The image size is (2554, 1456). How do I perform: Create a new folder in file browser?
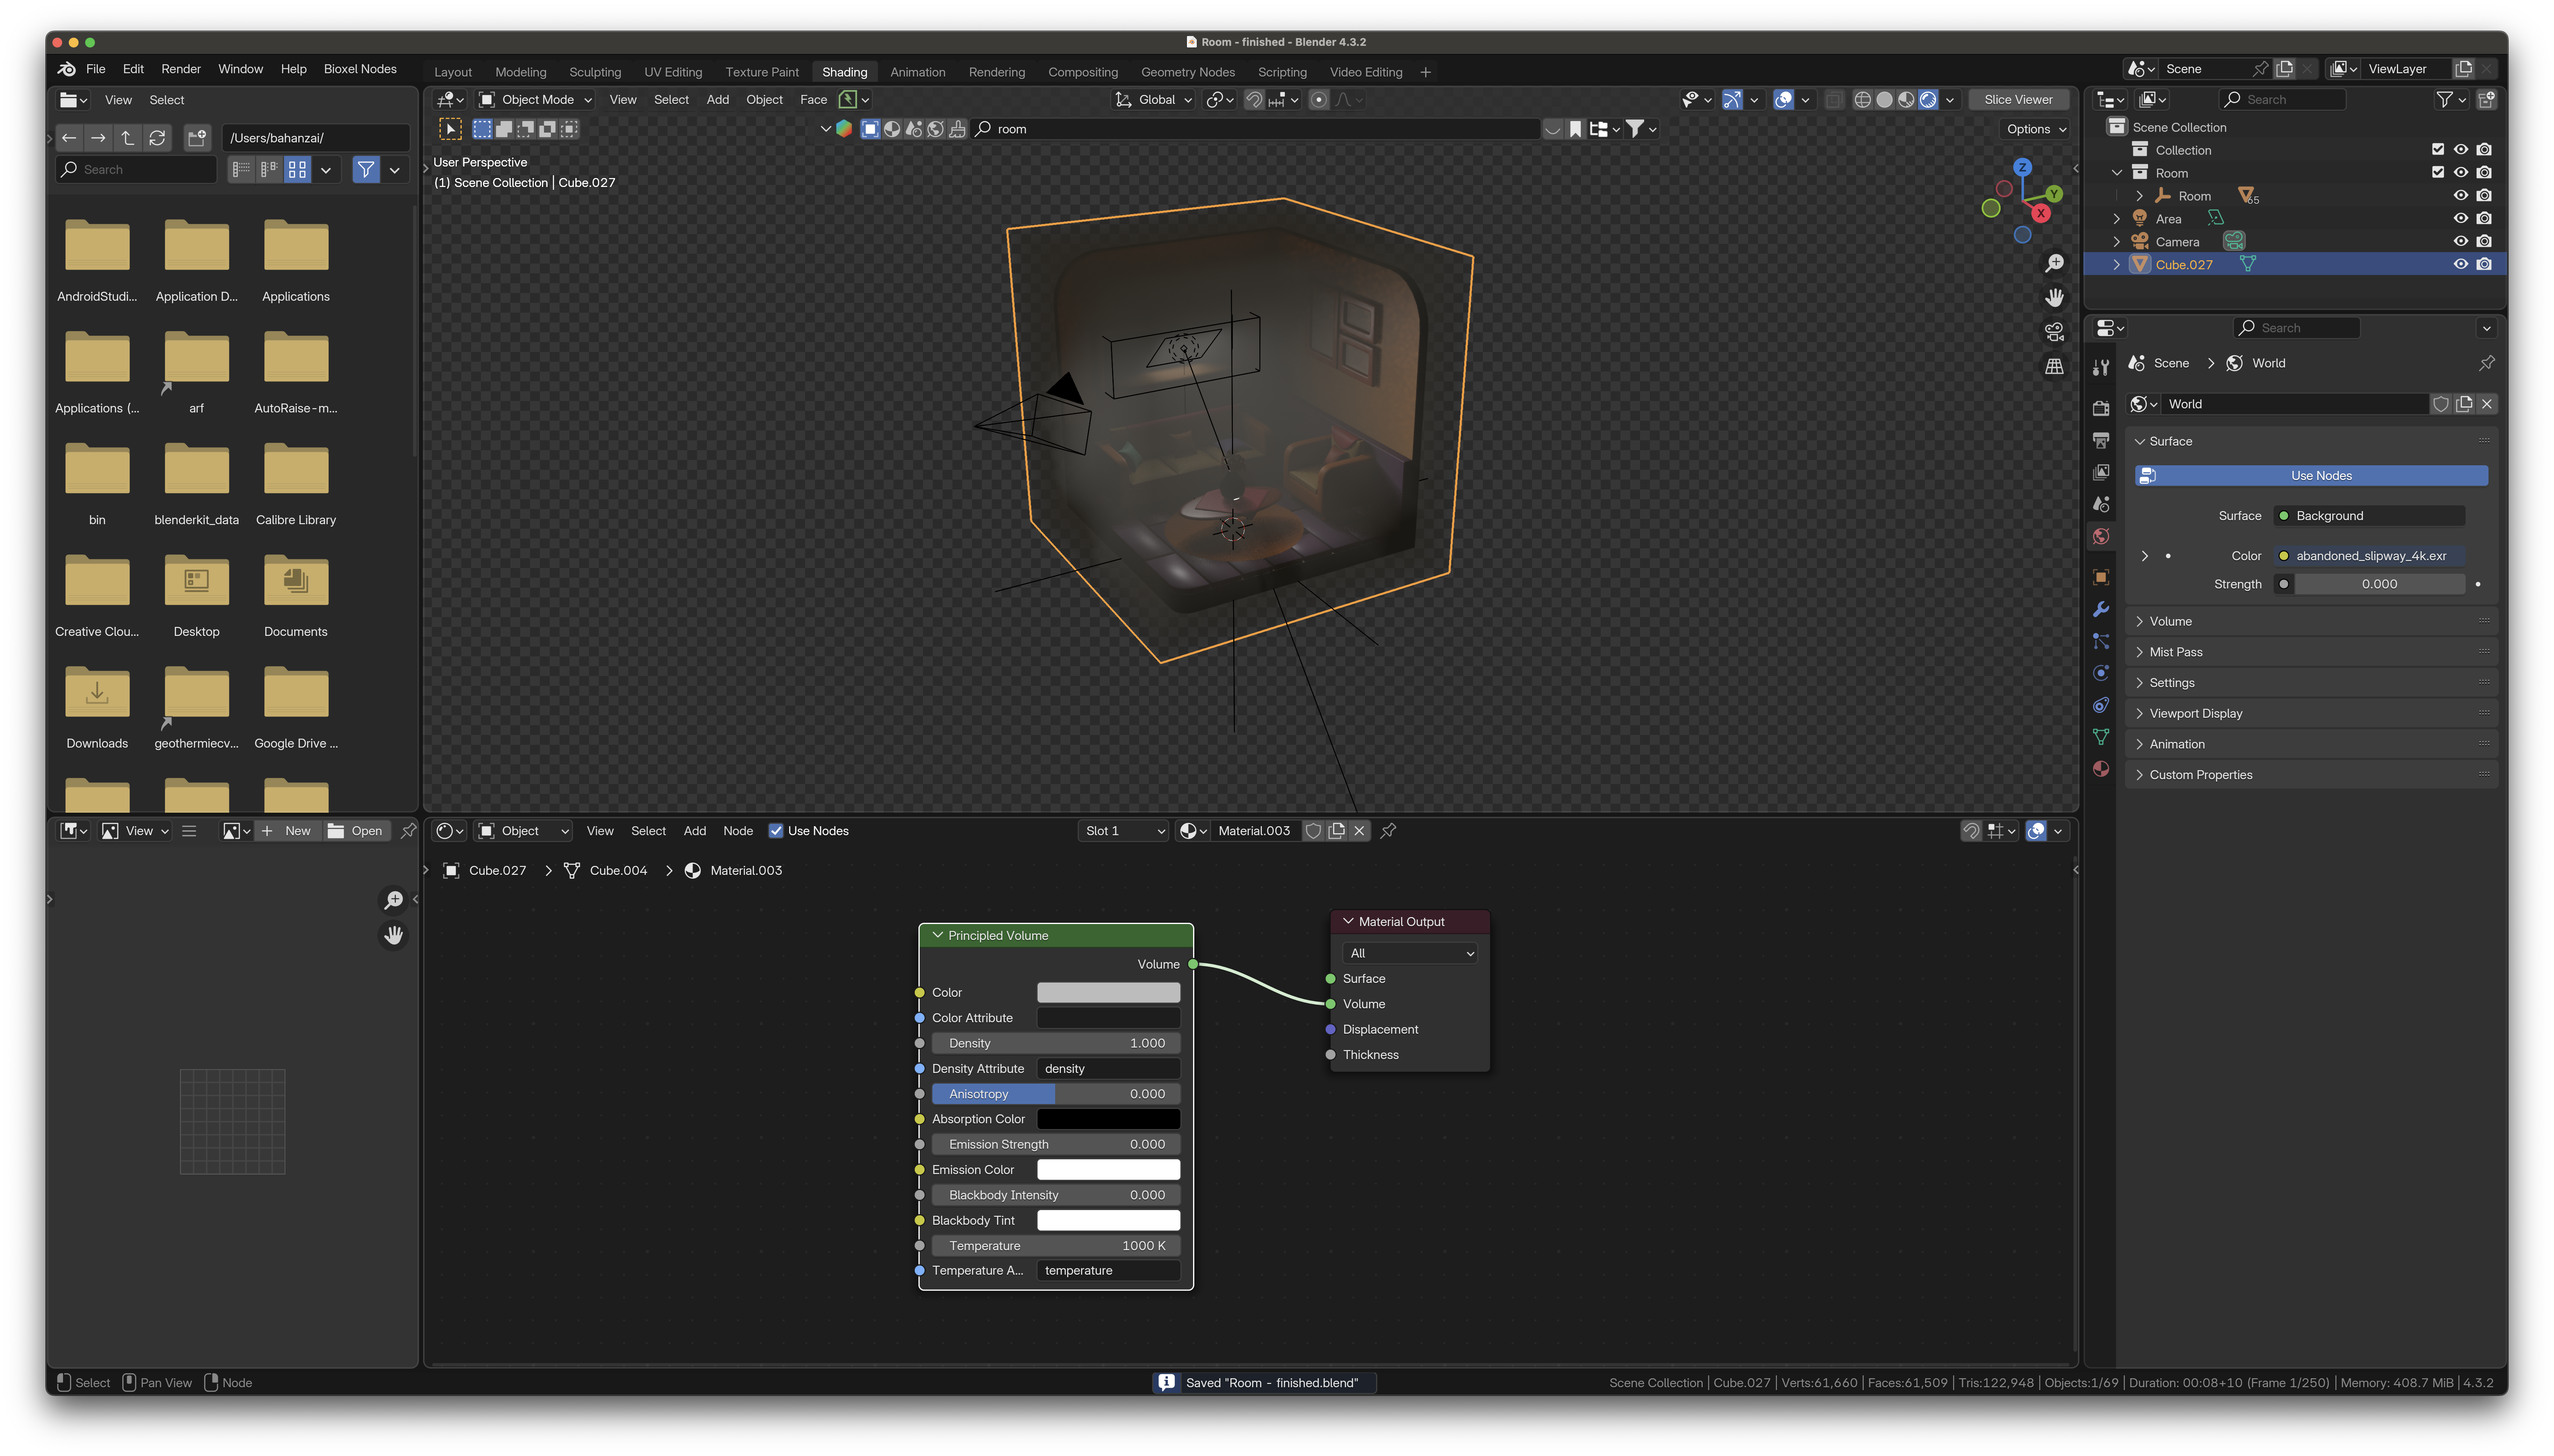[197, 138]
